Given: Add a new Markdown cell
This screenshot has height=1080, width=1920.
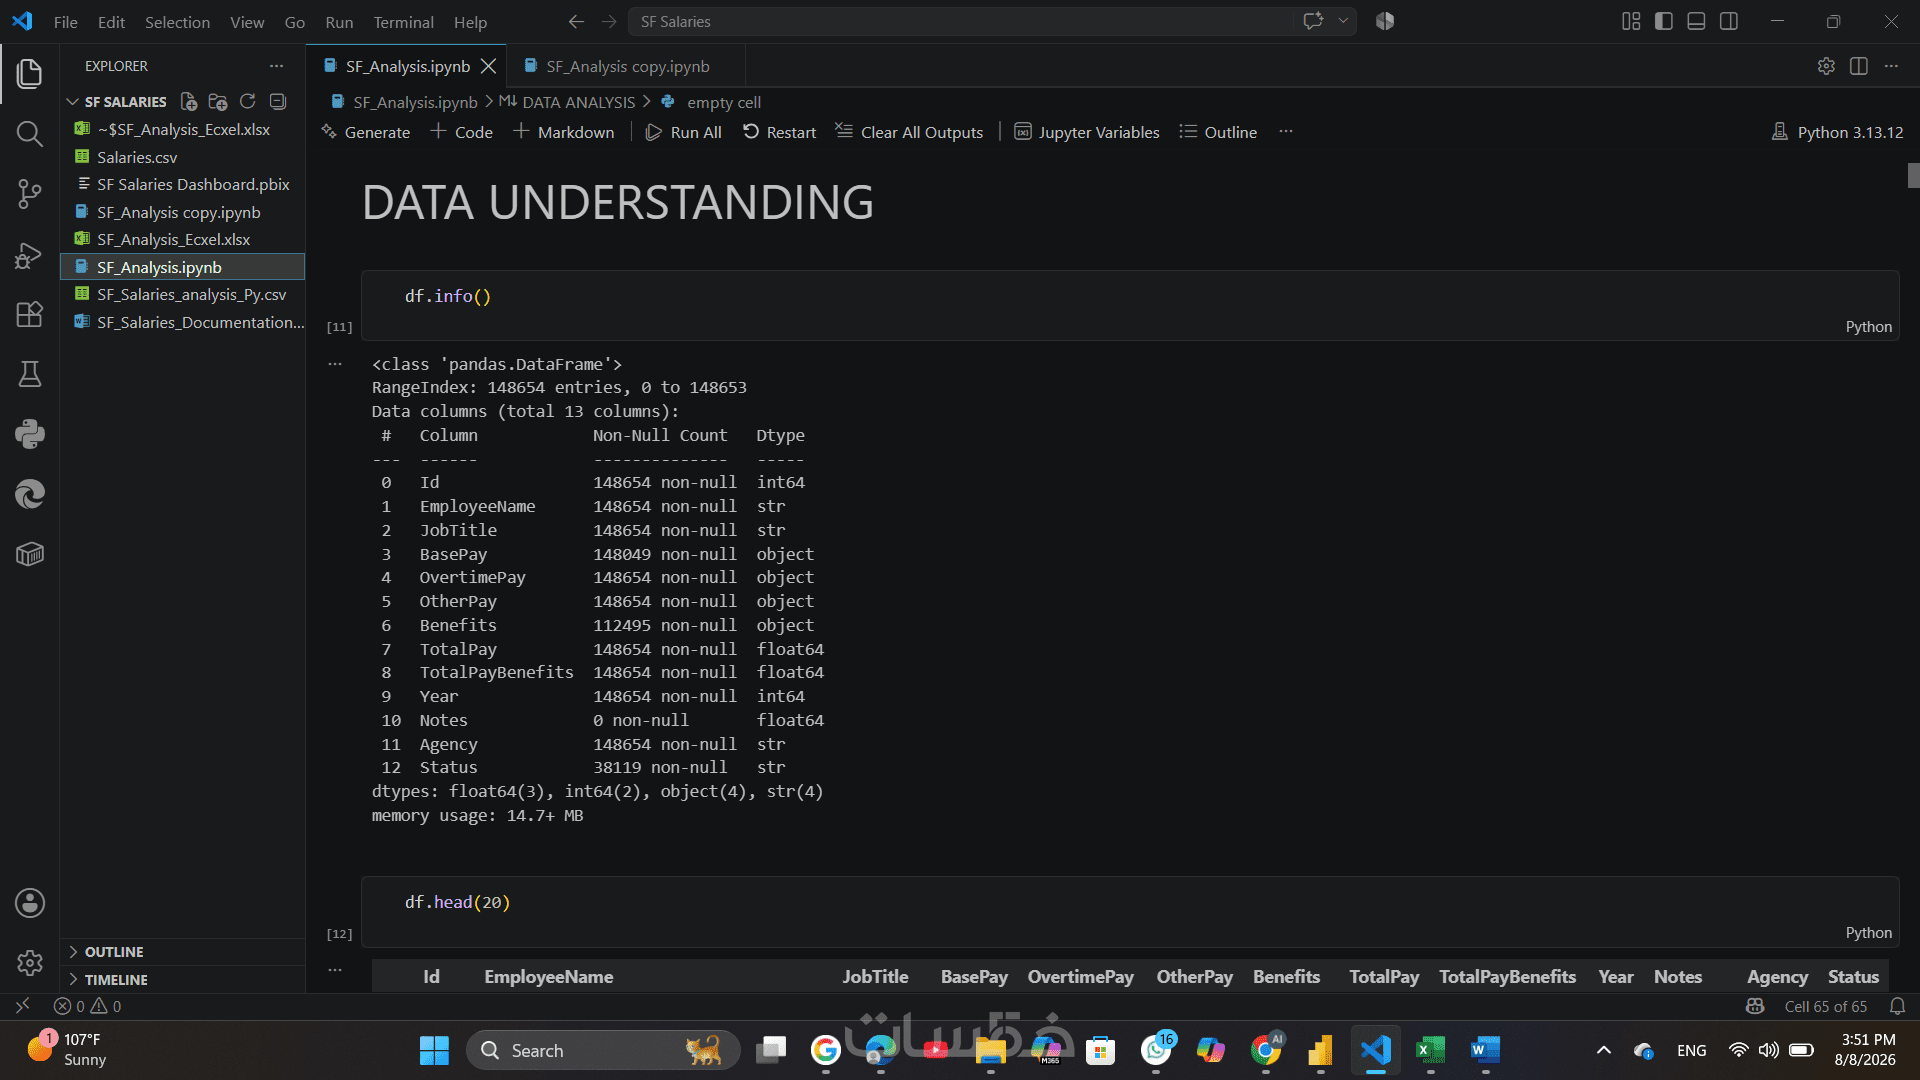Looking at the screenshot, I should pos(563,132).
